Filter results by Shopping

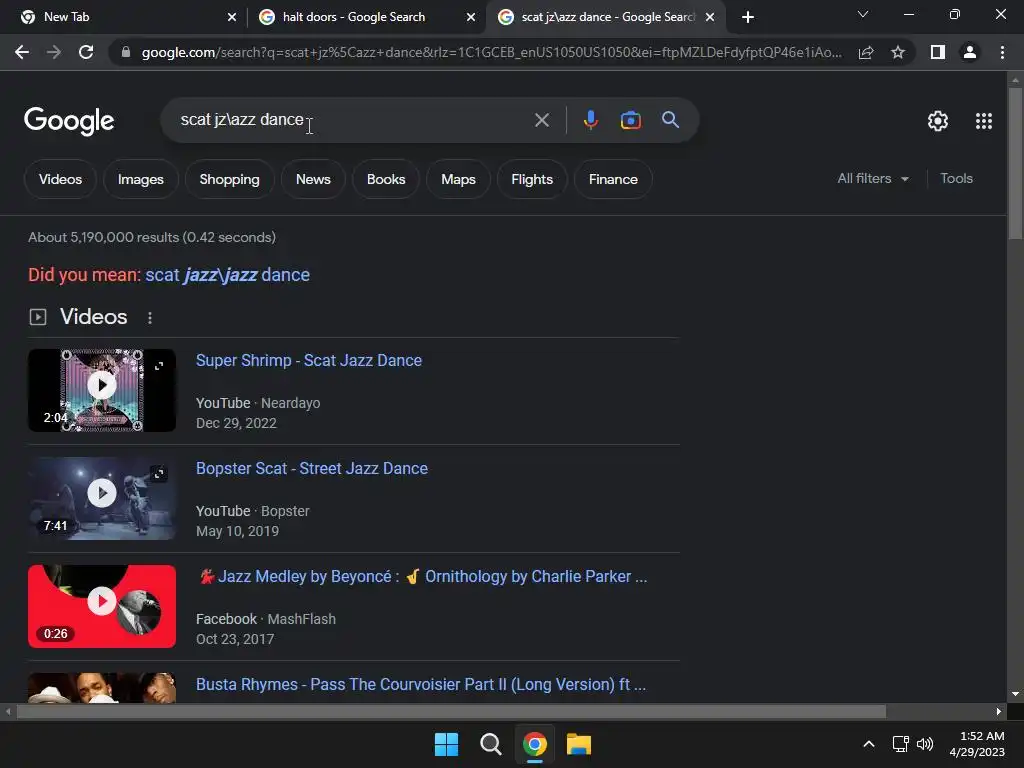tap(229, 179)
